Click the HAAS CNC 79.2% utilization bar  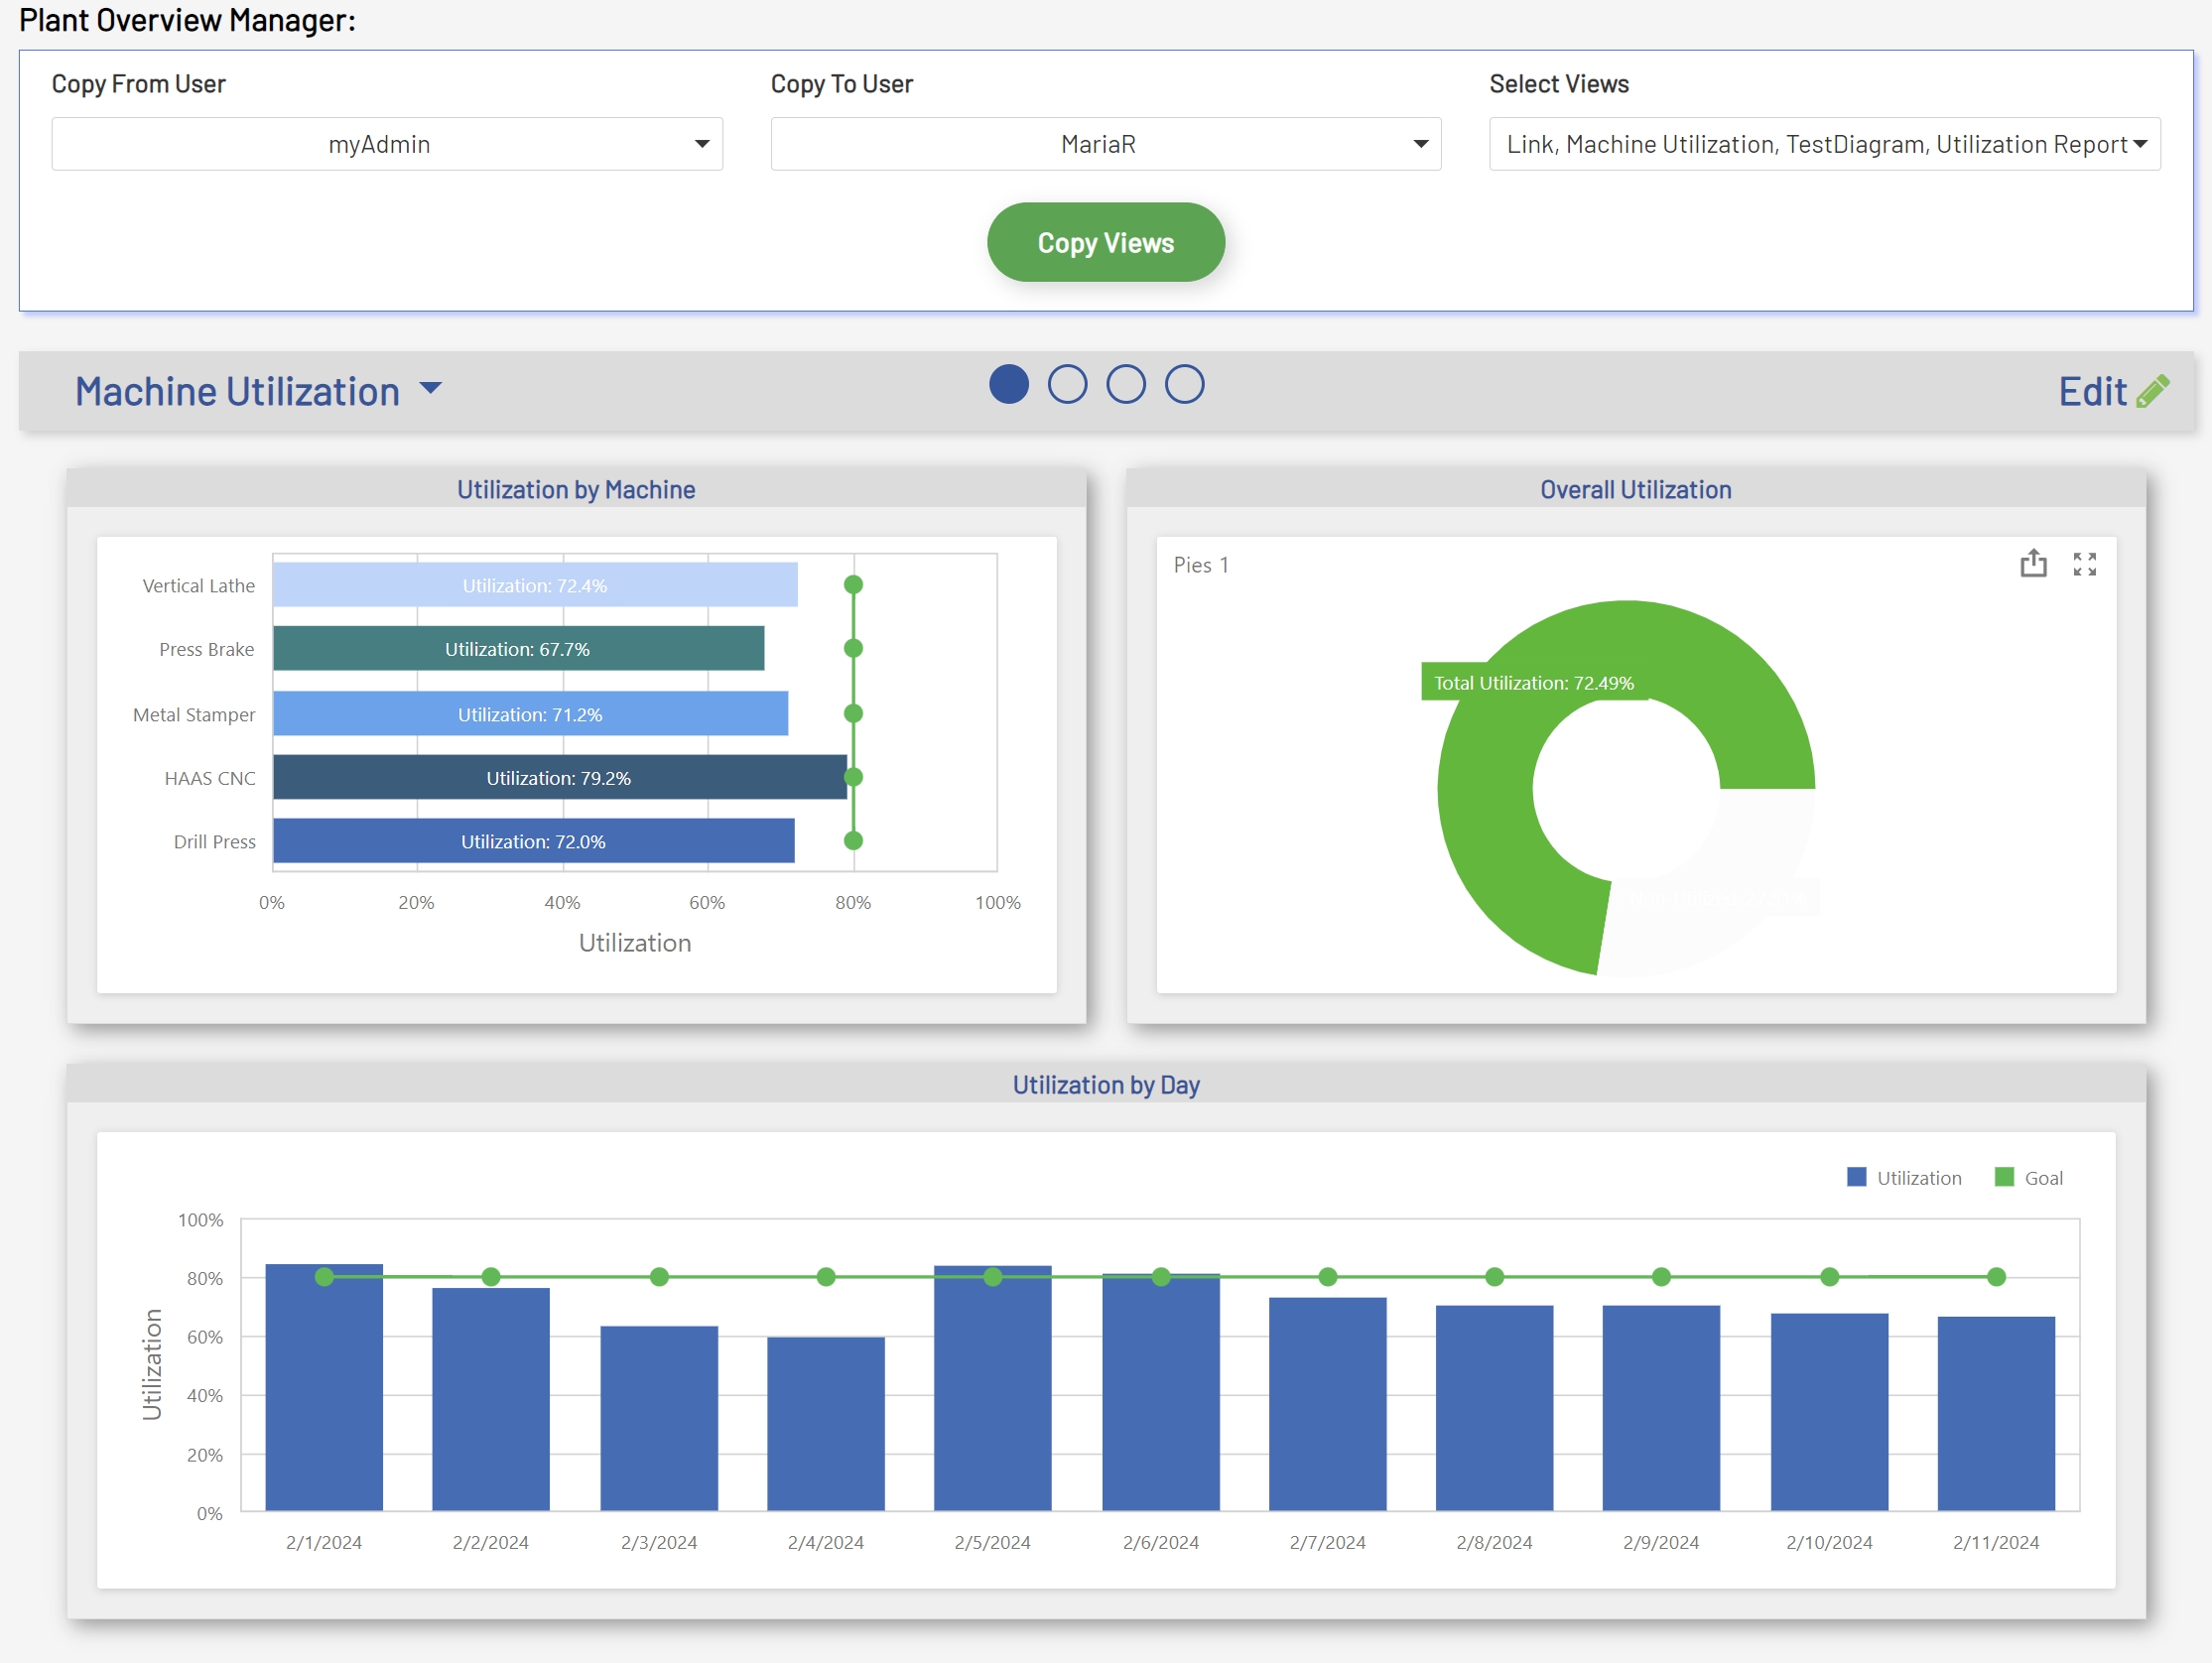pos(559,777)
